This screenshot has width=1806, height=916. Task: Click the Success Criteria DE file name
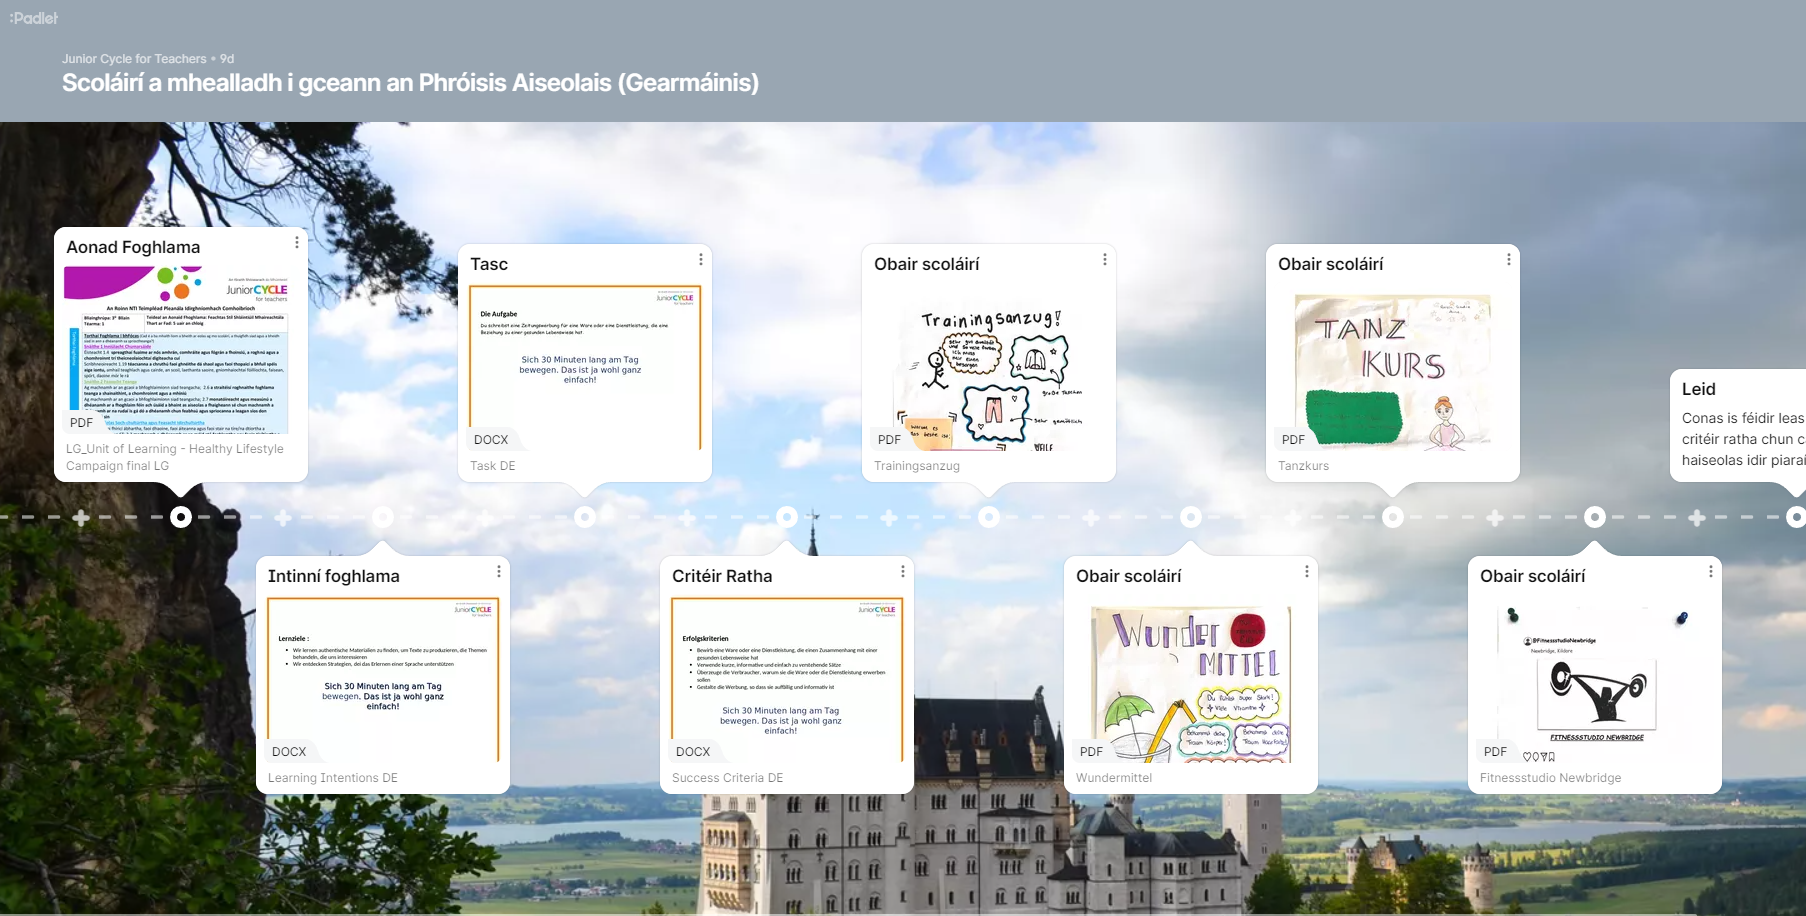(728, 778)
